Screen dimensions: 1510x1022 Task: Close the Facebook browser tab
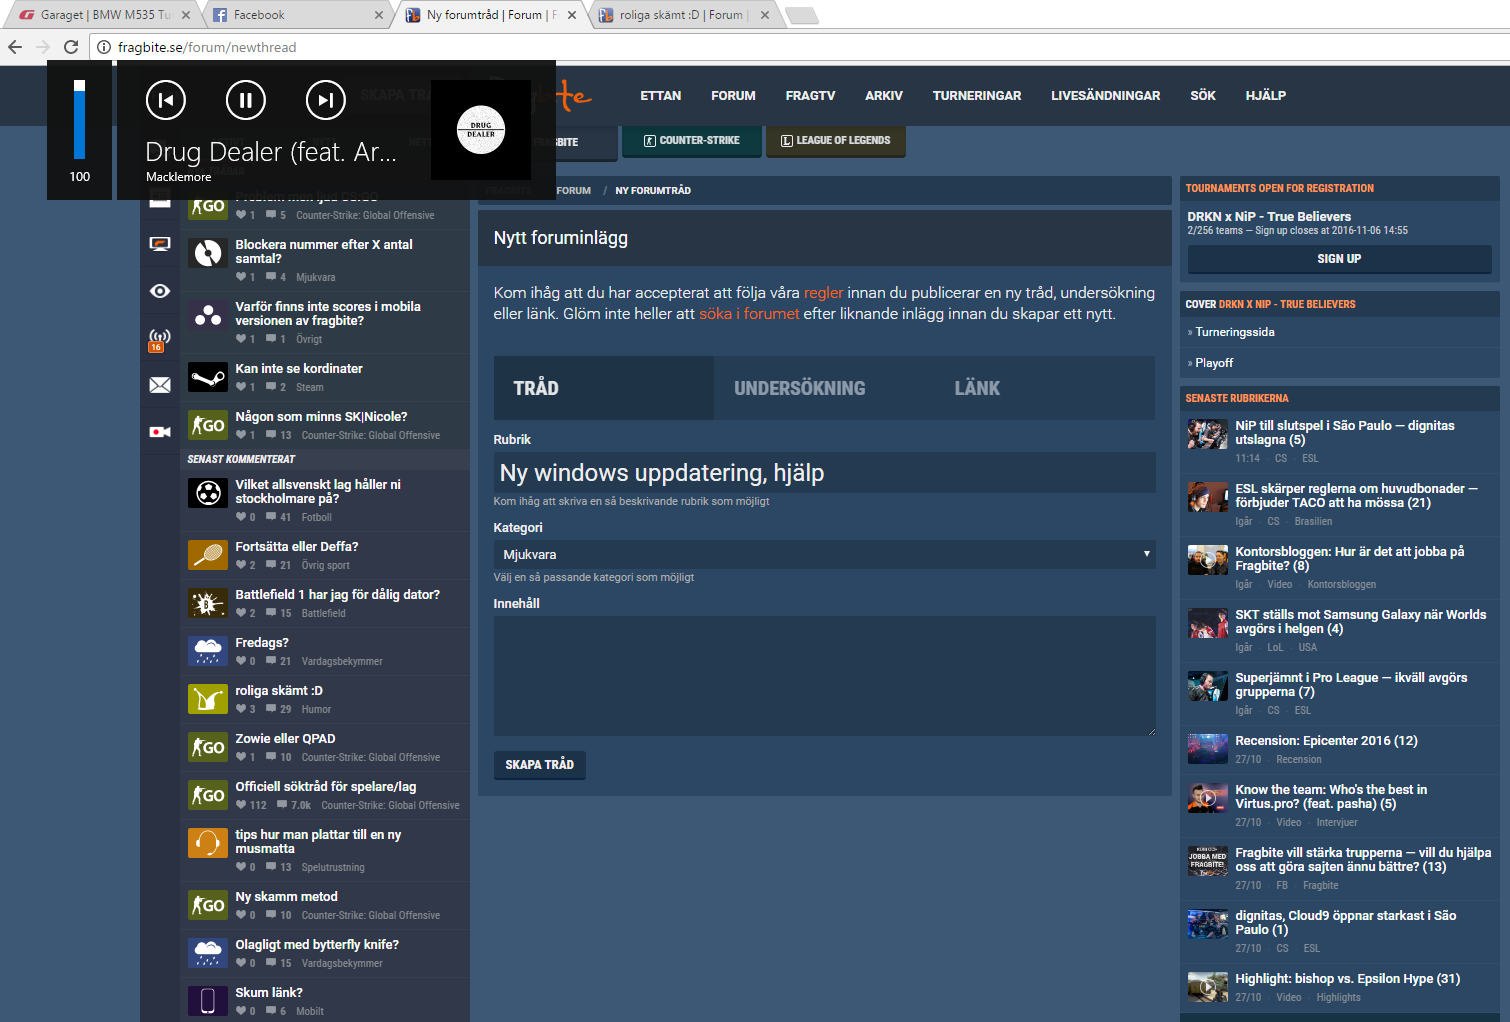(x=379, y=15)
